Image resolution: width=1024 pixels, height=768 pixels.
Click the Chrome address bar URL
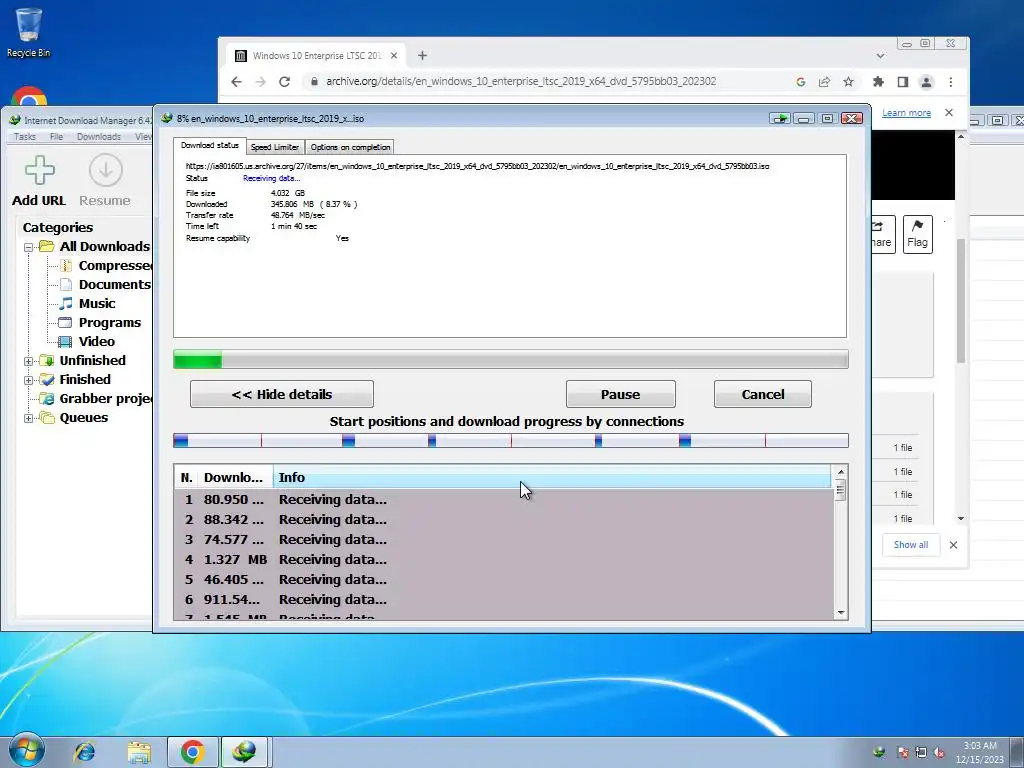(521, 82)
